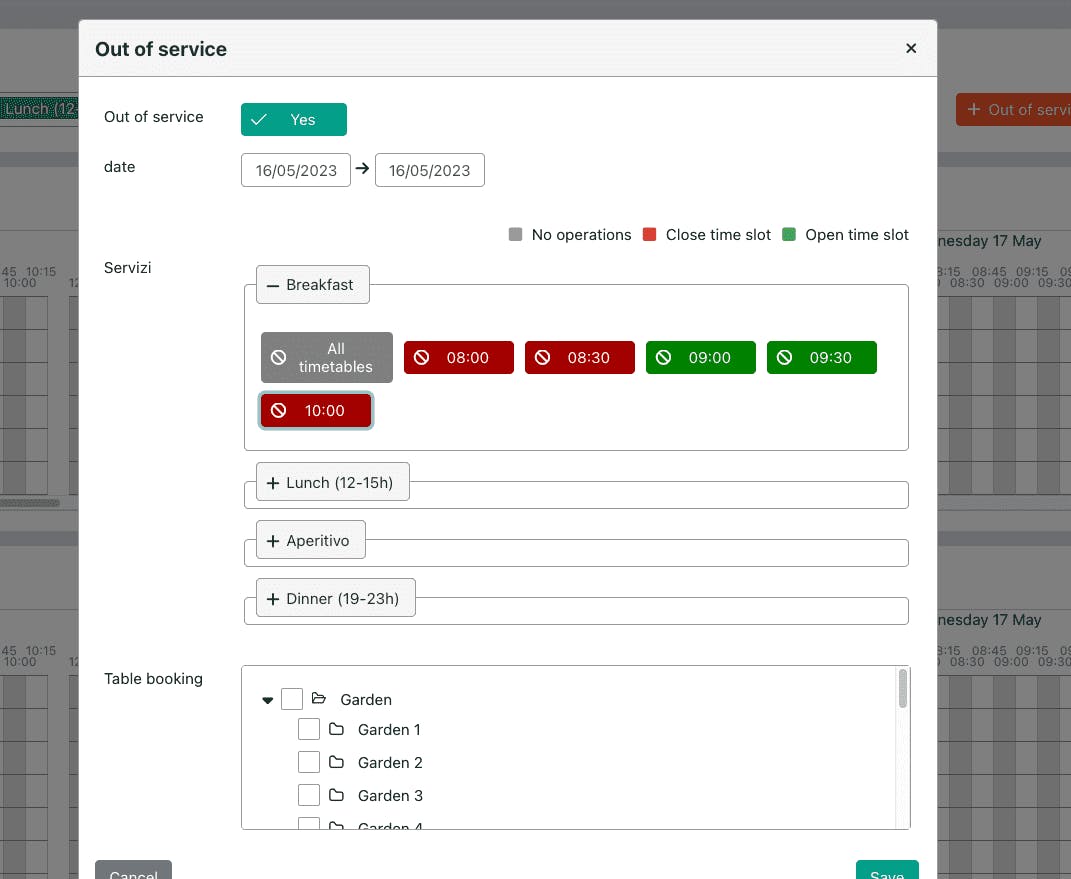Collapse the Breakfast service section
The image size is (1071, 879).
tap(313, 285)
